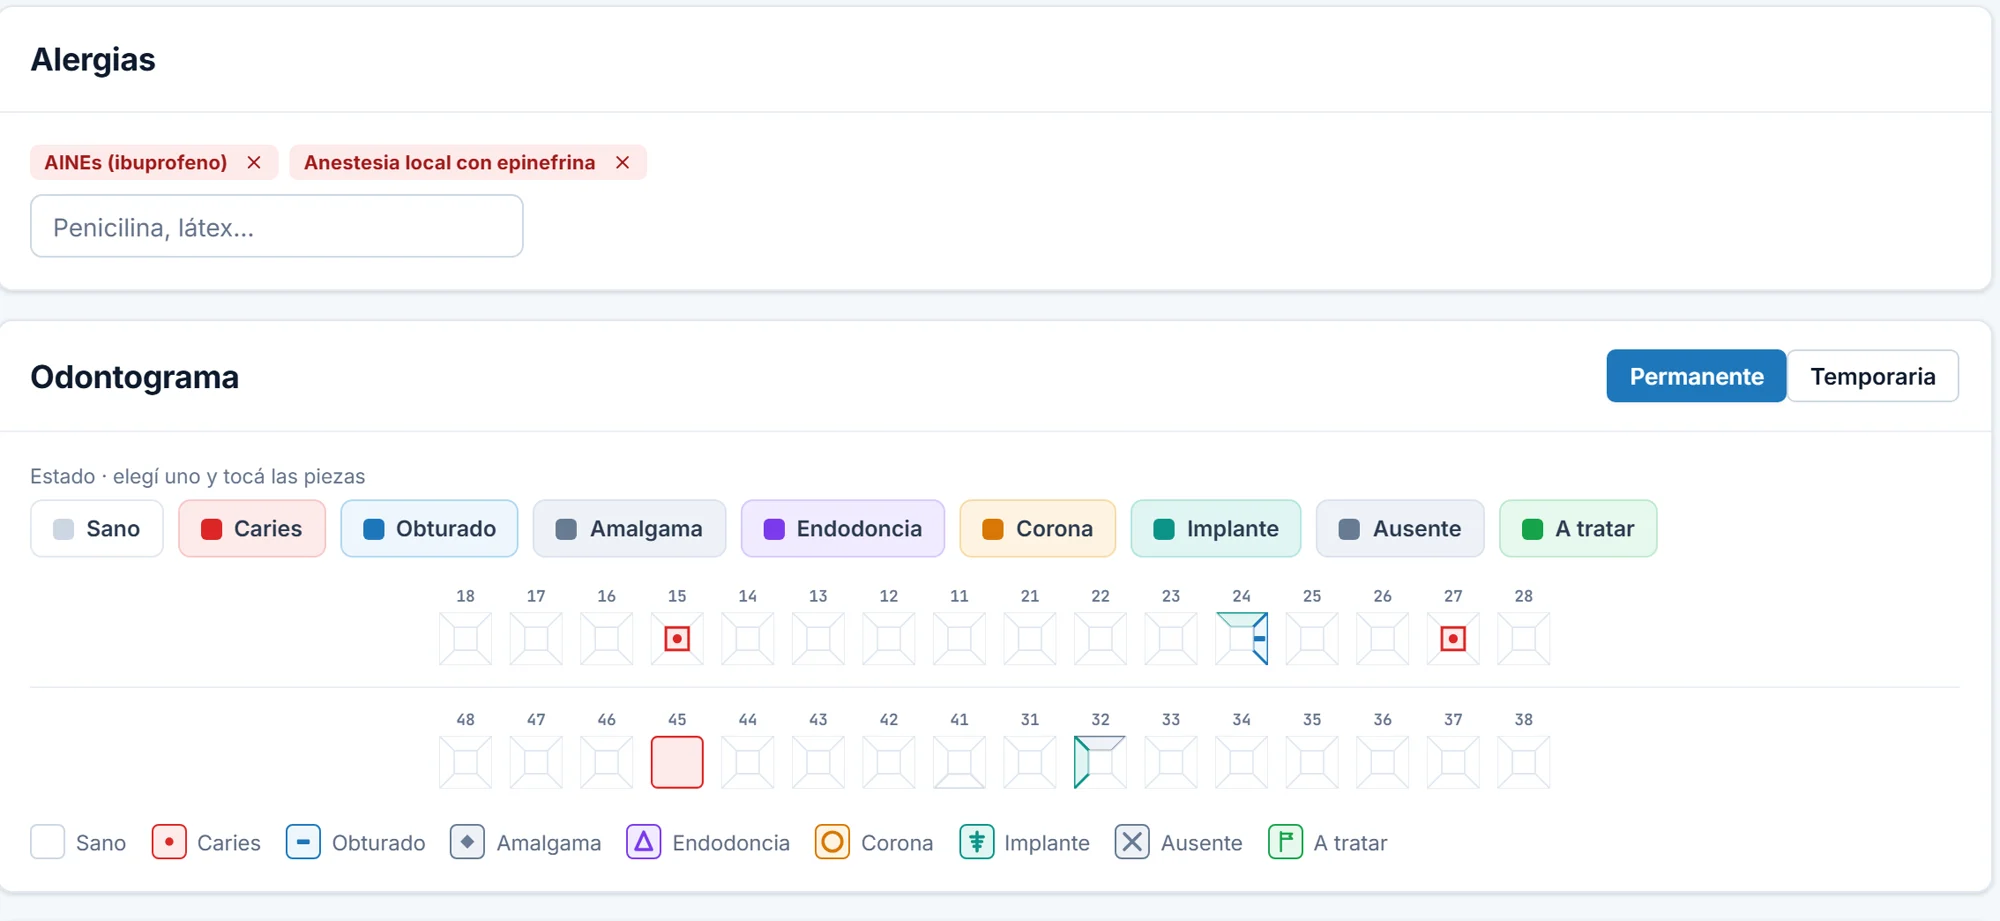2000x921 pixels.
Task: Click tooth 28 in upper row
Action: point(1523,638)
